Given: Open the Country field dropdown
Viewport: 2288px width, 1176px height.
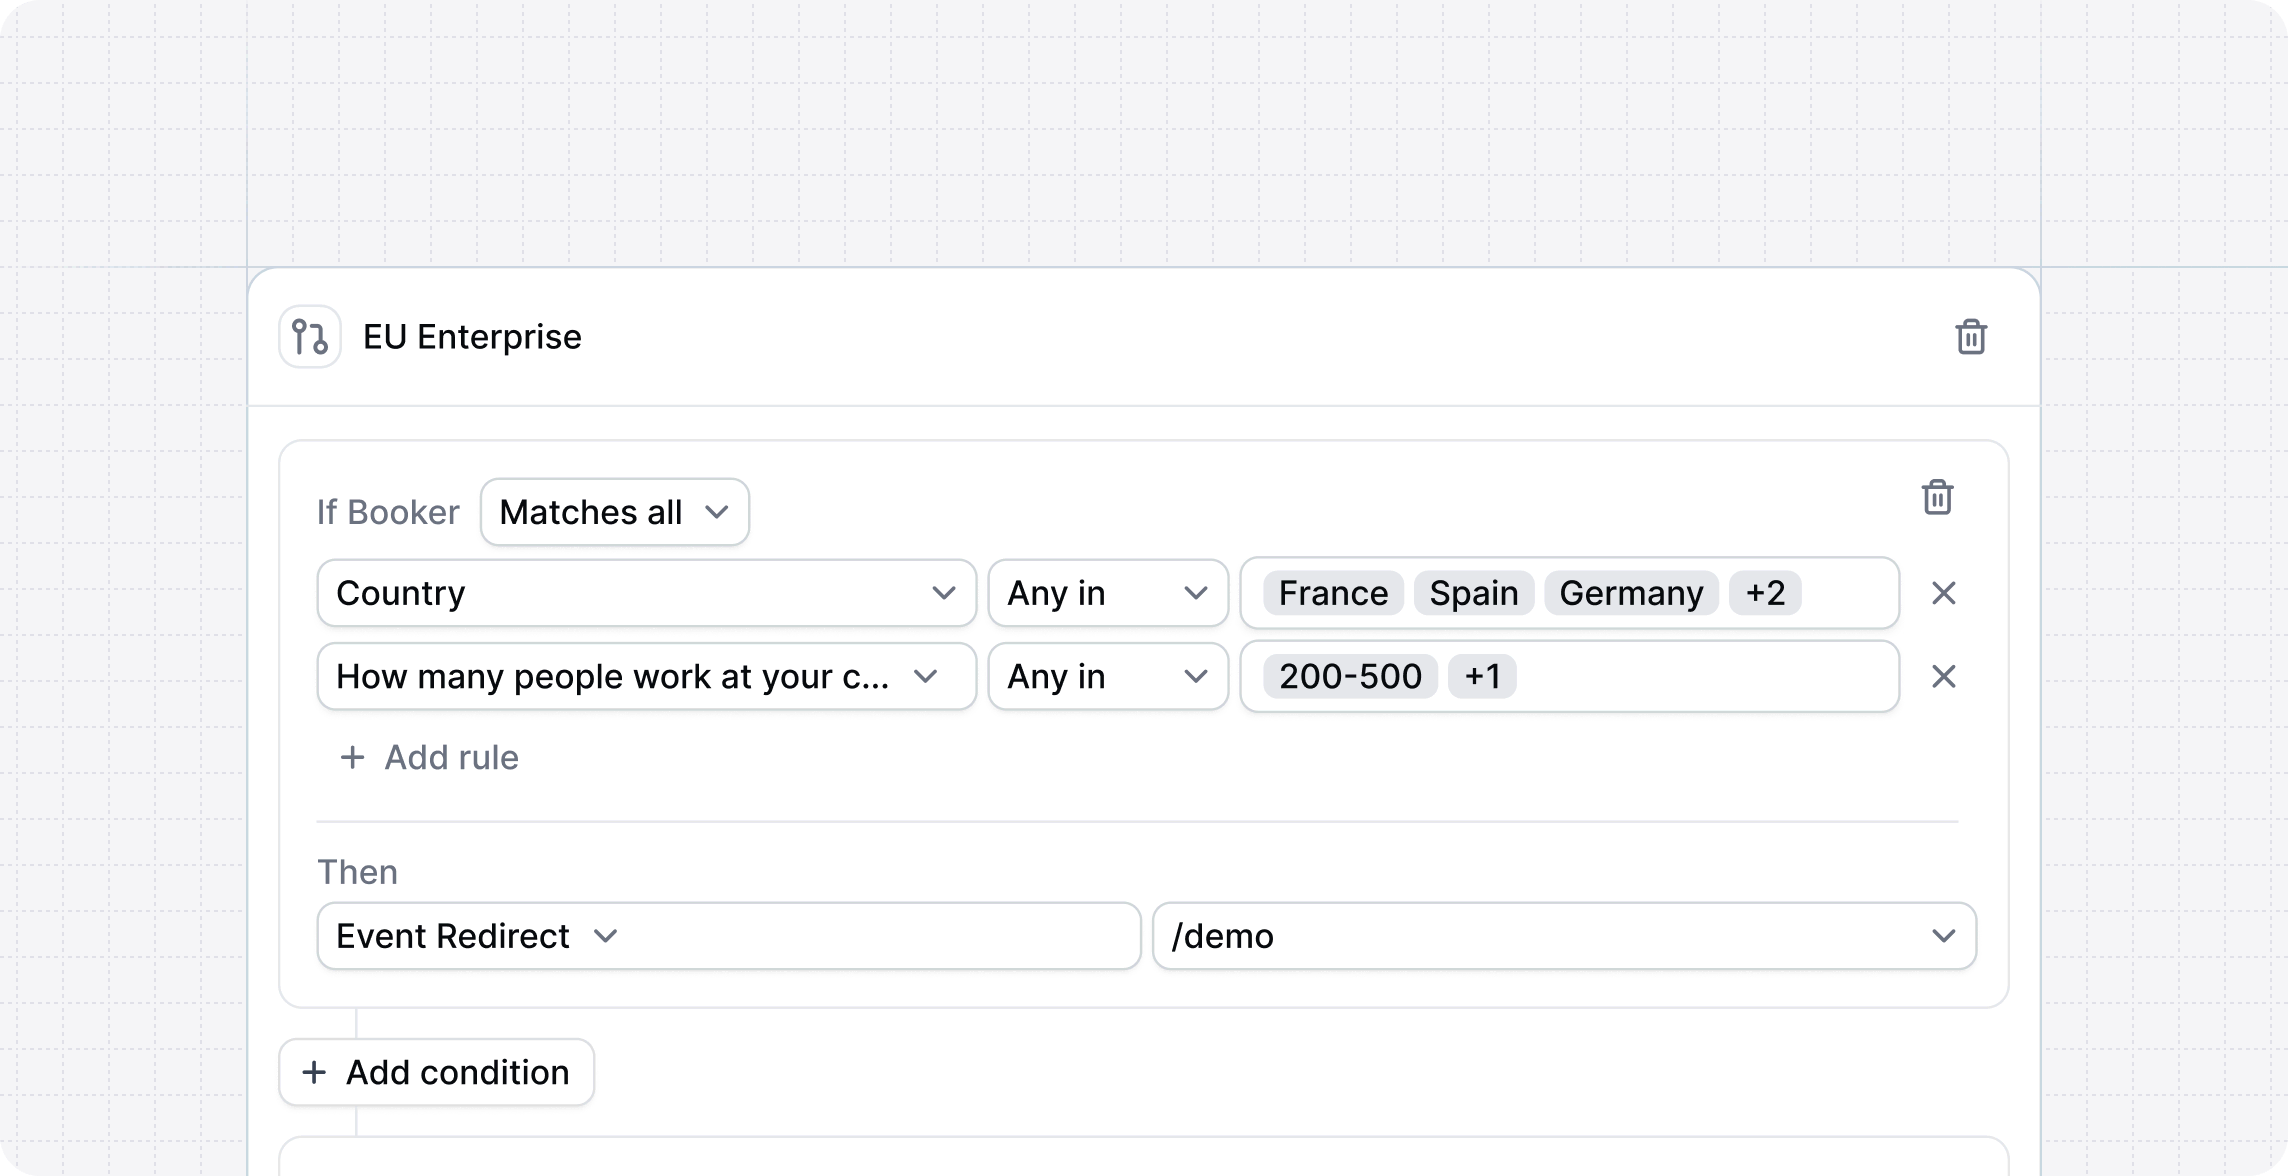Looking at the screenshot, I should coord(646,593).
